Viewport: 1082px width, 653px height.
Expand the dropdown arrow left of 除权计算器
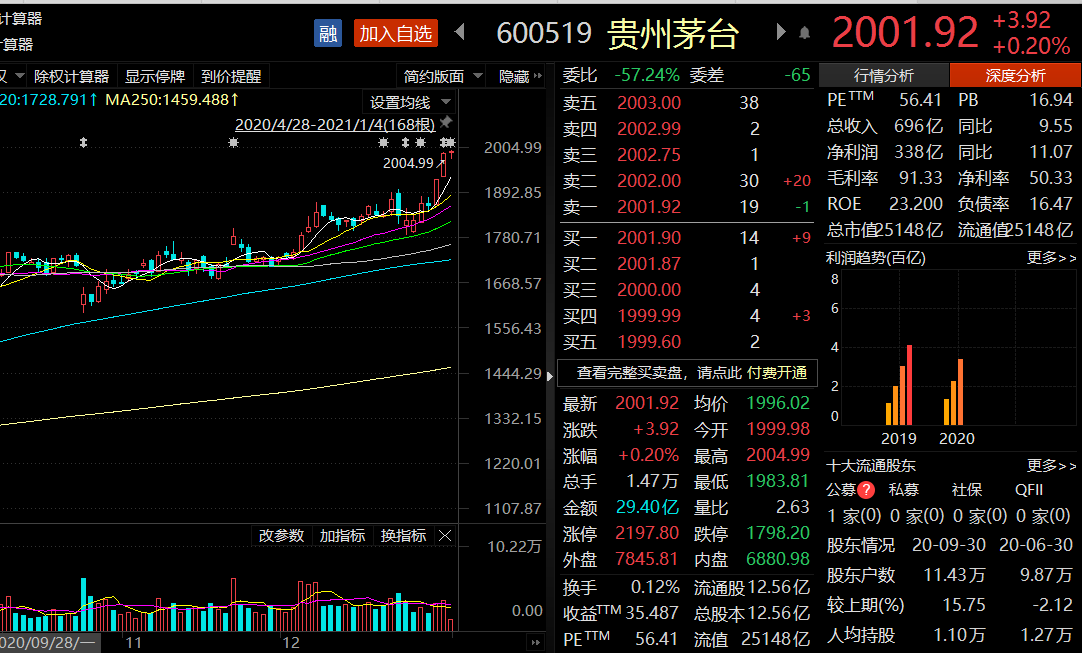[x=19, y=75]
